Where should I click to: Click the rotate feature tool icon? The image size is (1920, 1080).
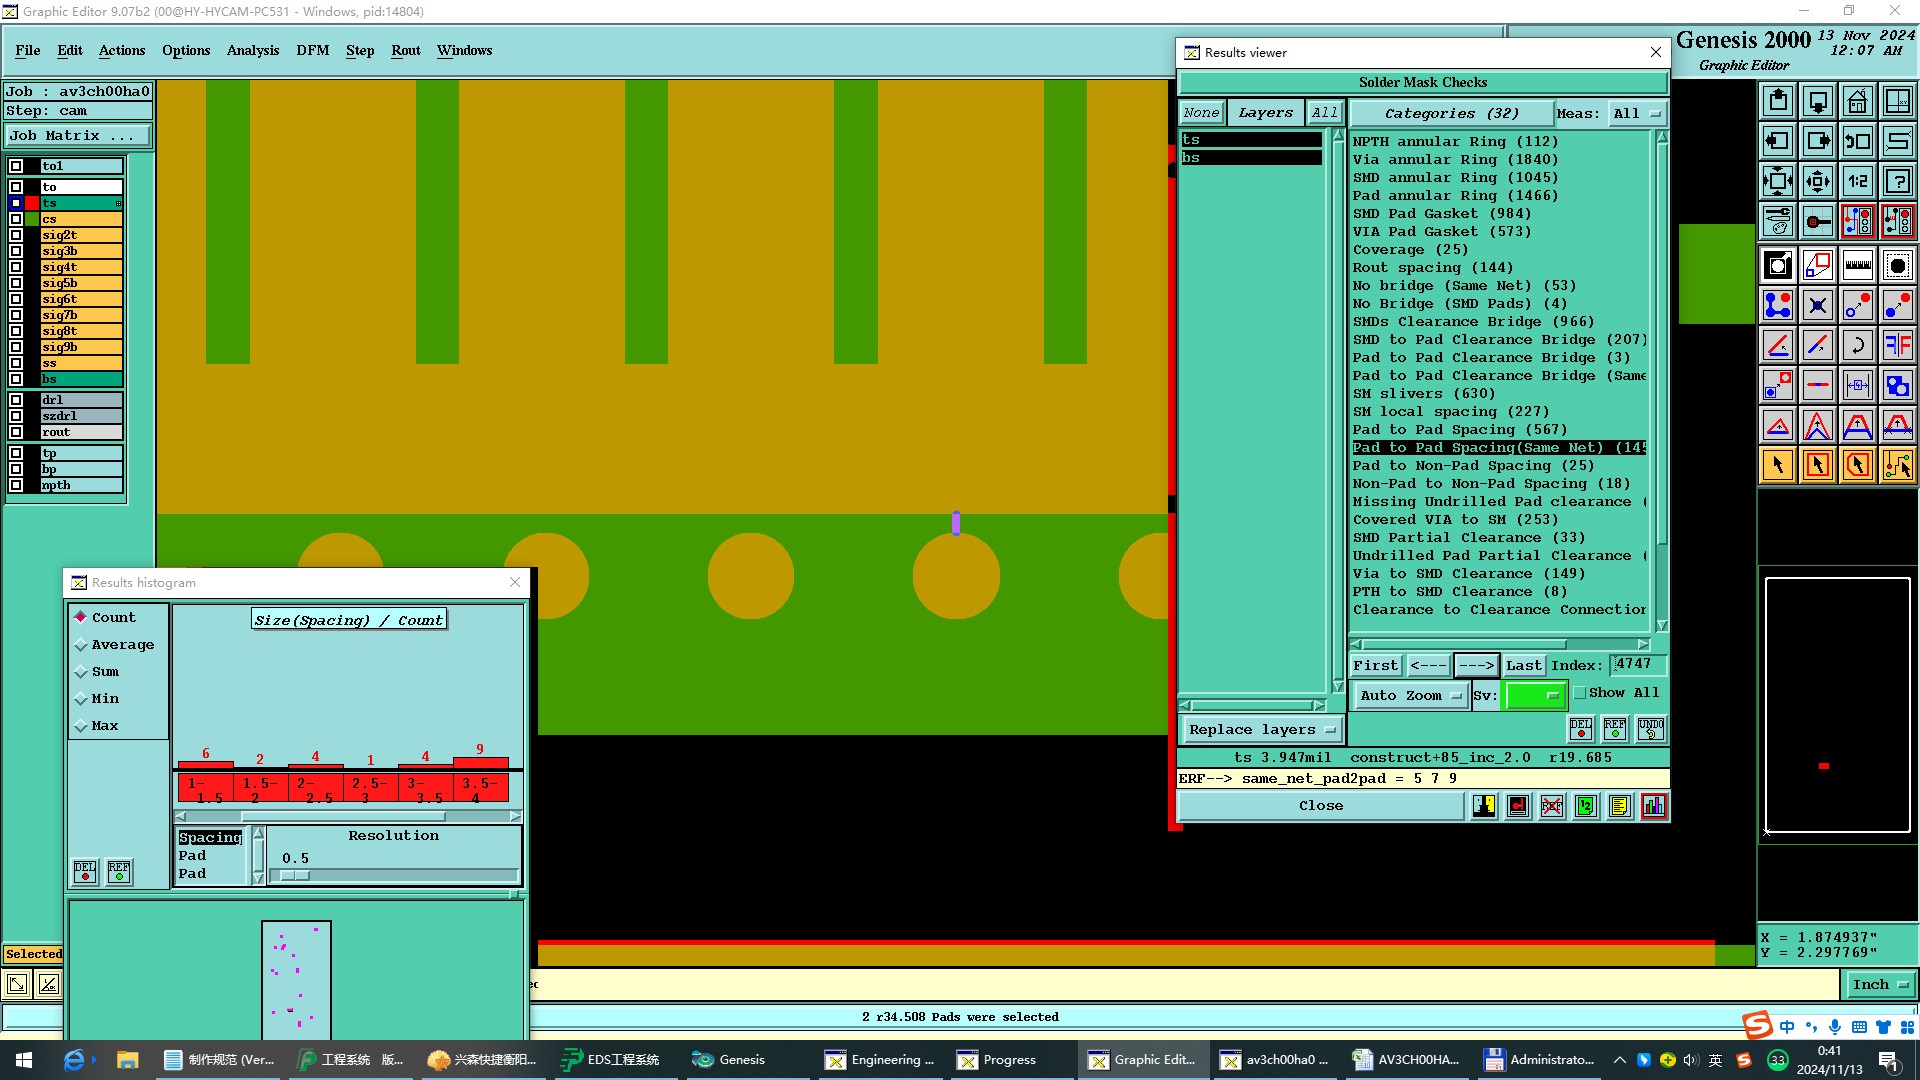(1857, 345)
